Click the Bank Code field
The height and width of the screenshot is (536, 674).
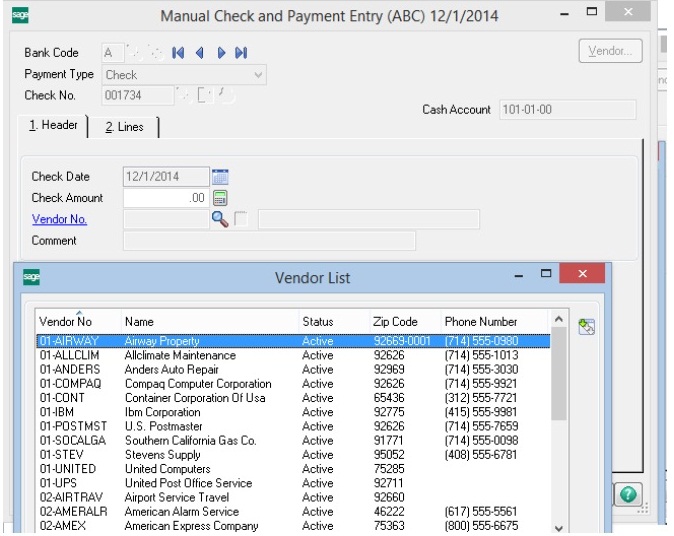click(113, 53)
